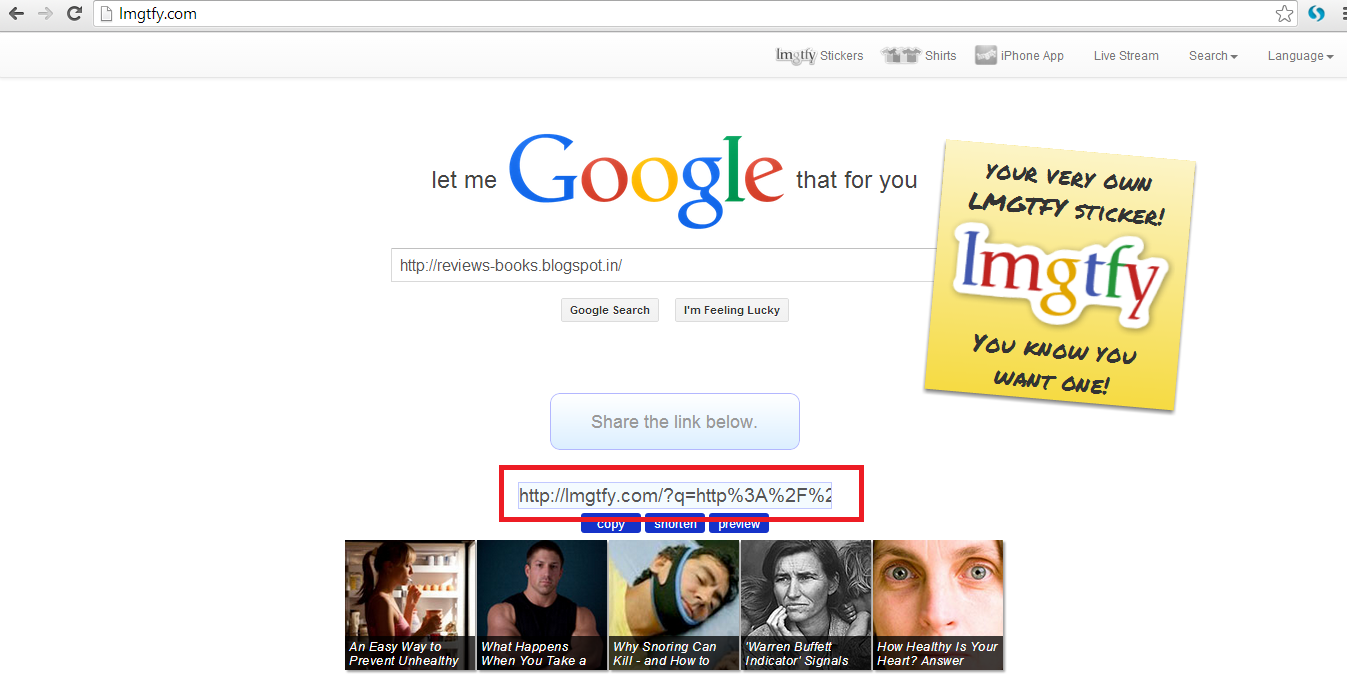This screenshot has height=695, width=1347.
Task: Open the yellow lmgtfy sticker ad
Action: click(x=1060, y=276)
